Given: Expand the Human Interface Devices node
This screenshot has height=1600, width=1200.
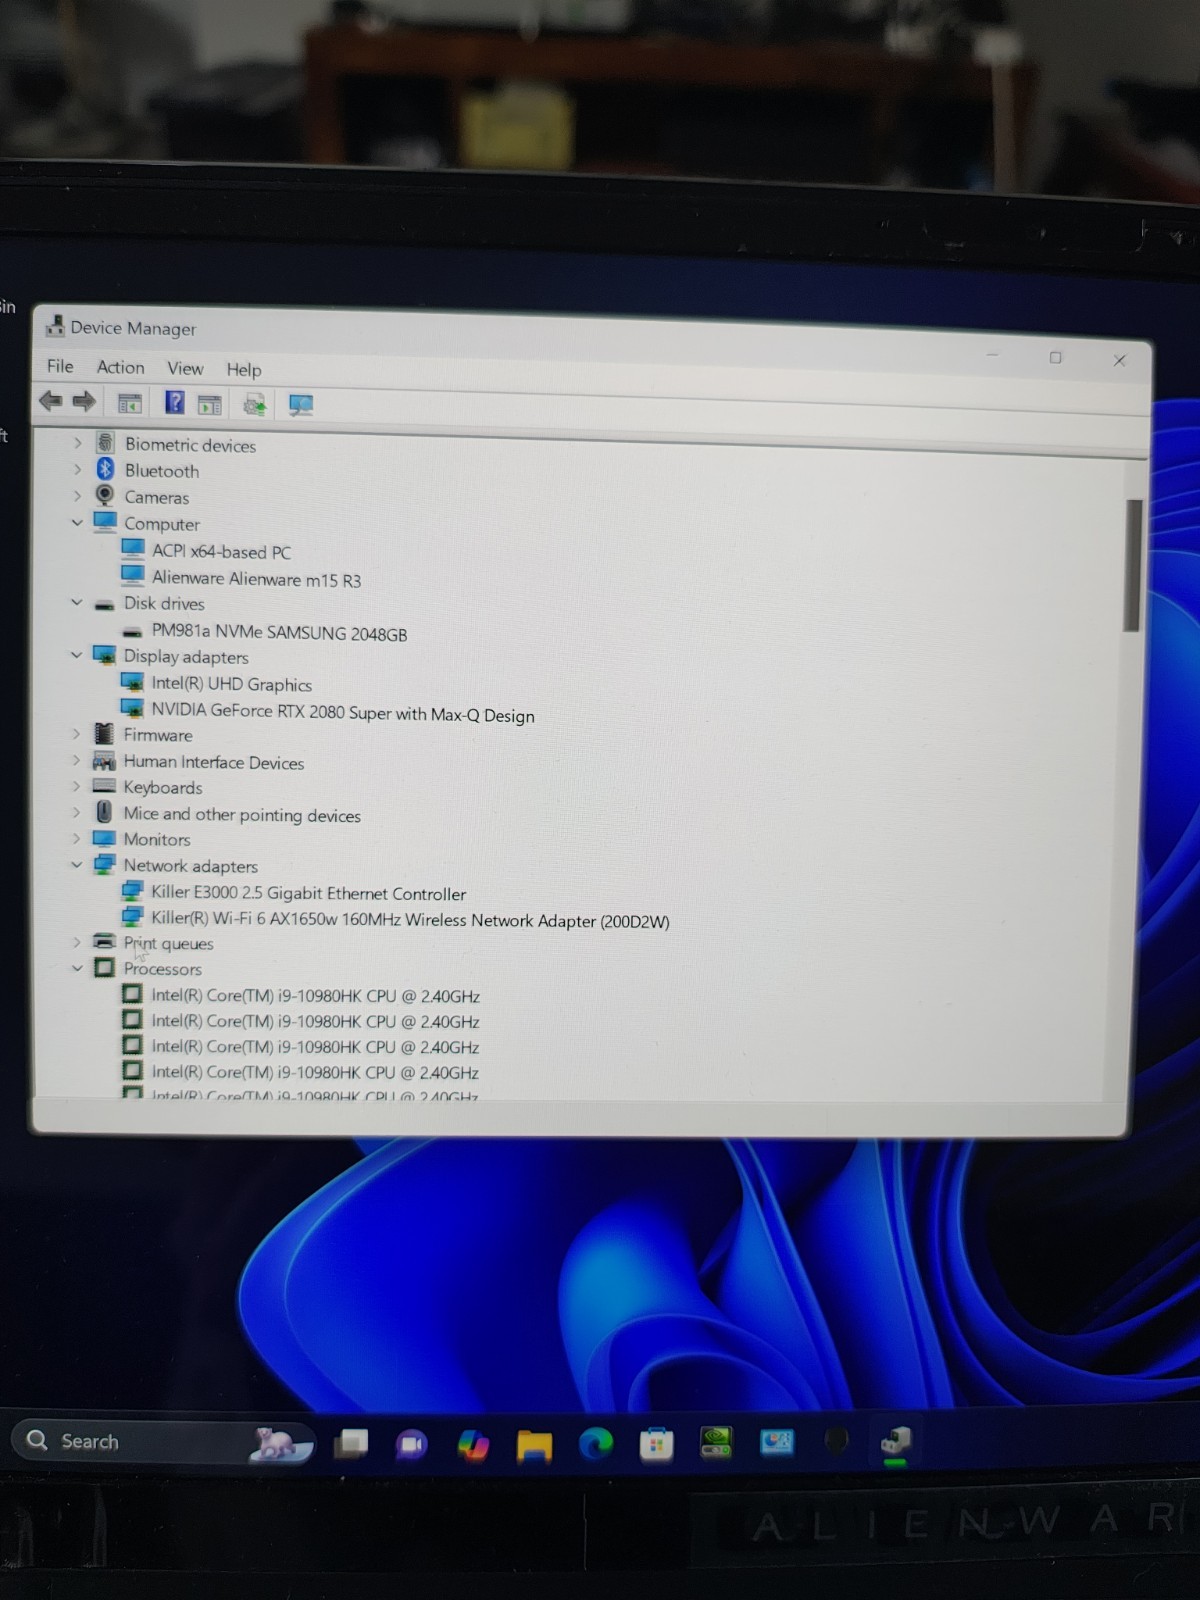Looking at the screenshot, I should click(x=77, y=760).
